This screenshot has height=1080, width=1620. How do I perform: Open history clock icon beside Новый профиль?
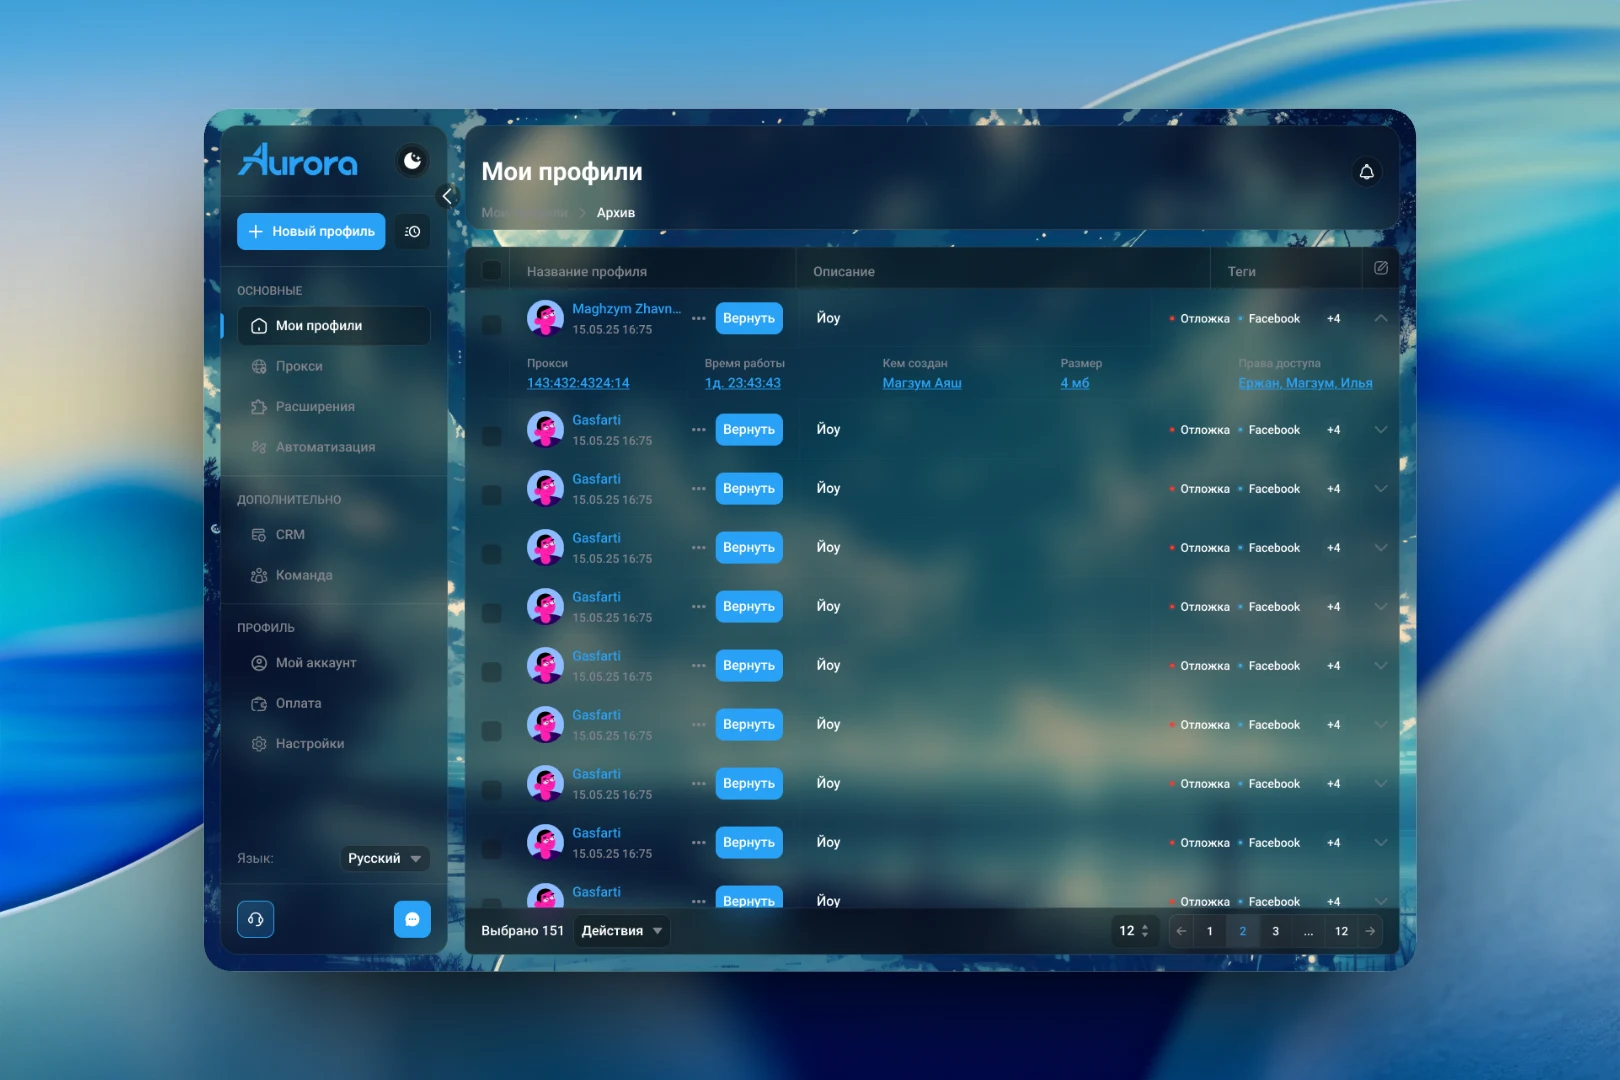coord(412,231)
